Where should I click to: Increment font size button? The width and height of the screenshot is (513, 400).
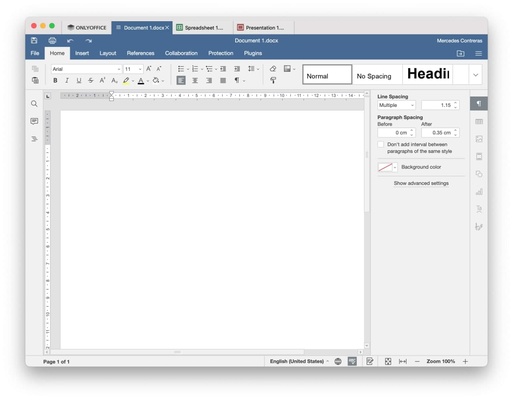149,69
